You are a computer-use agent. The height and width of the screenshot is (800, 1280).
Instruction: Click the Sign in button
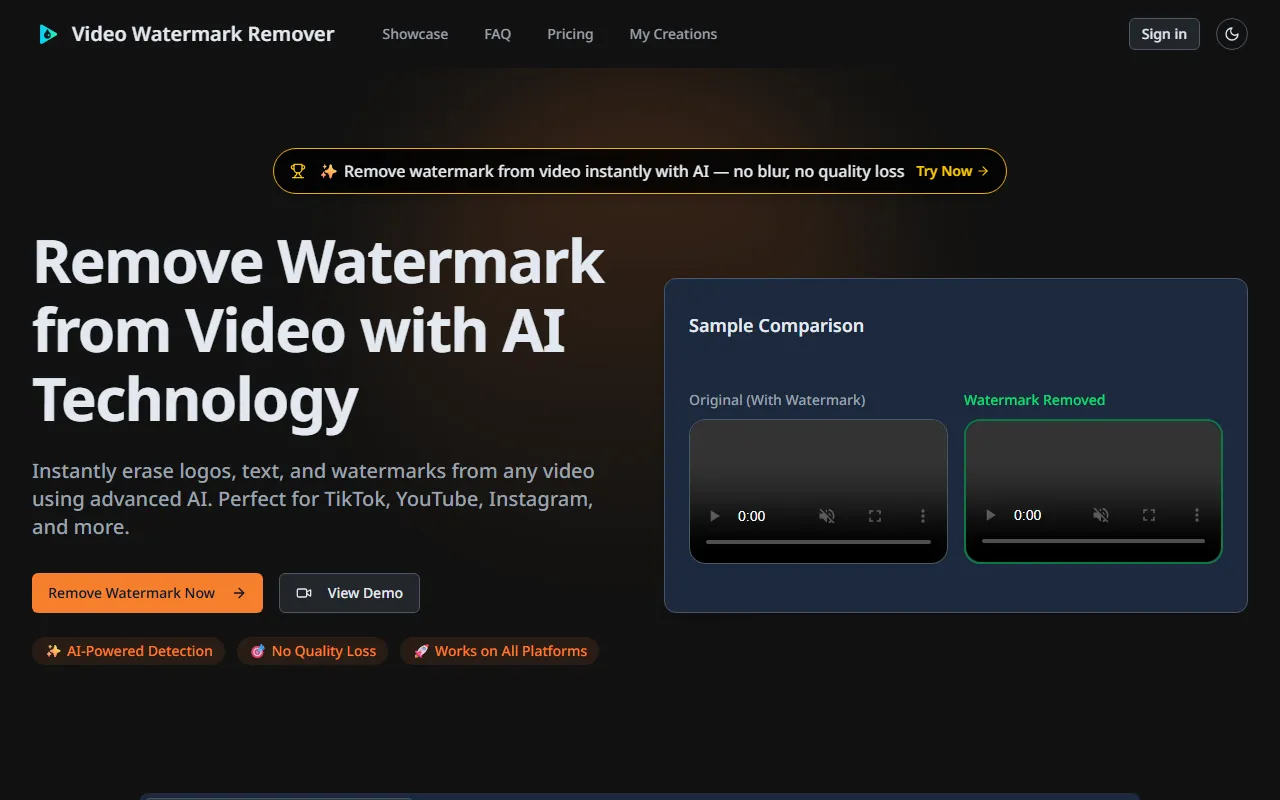pos(1163,34)
